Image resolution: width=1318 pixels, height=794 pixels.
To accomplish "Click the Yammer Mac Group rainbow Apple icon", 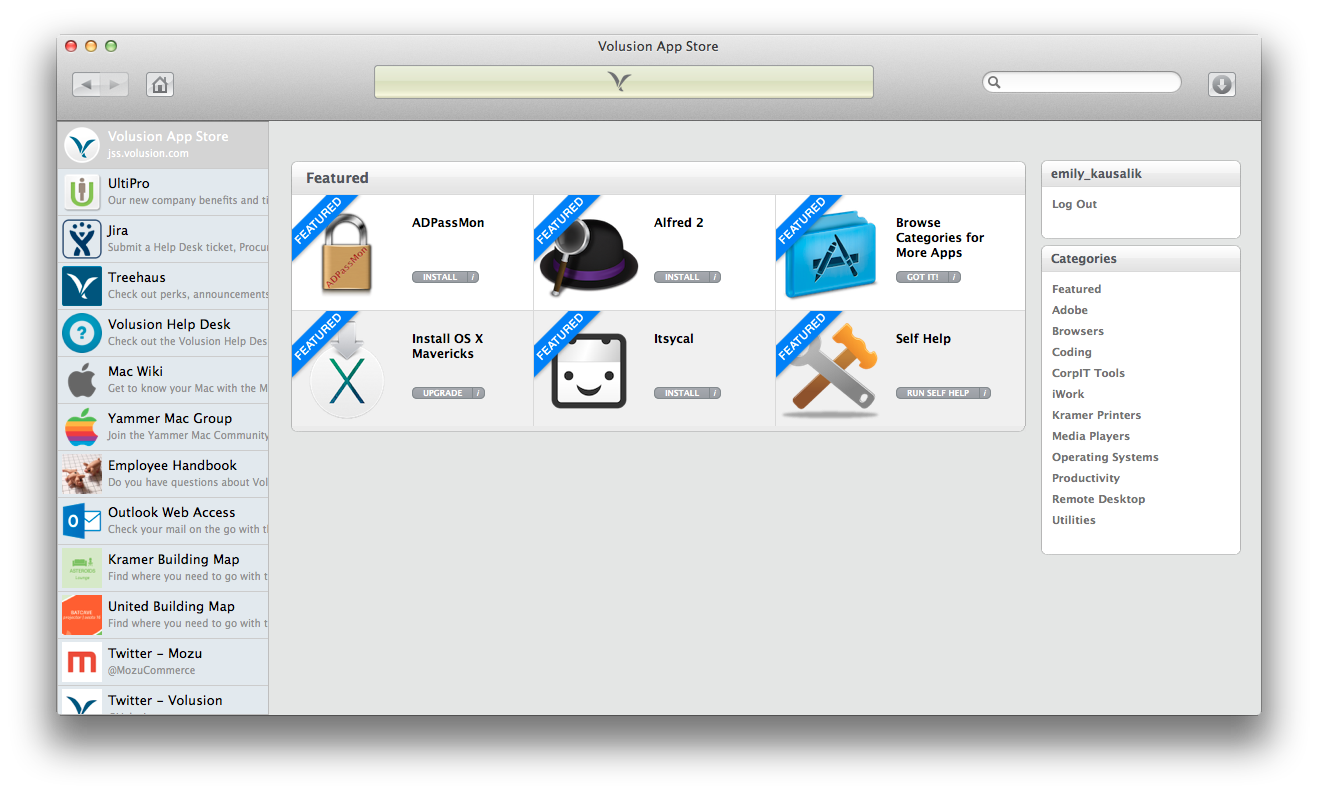I will 81,427.
